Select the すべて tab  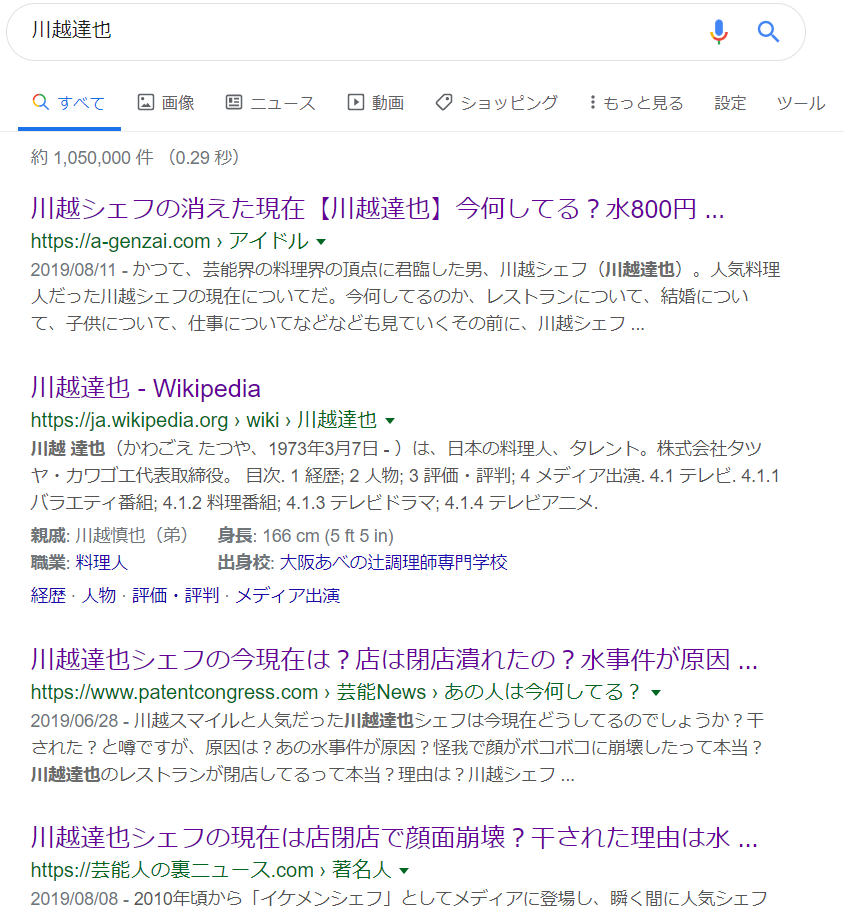click(x=69, y=103)
